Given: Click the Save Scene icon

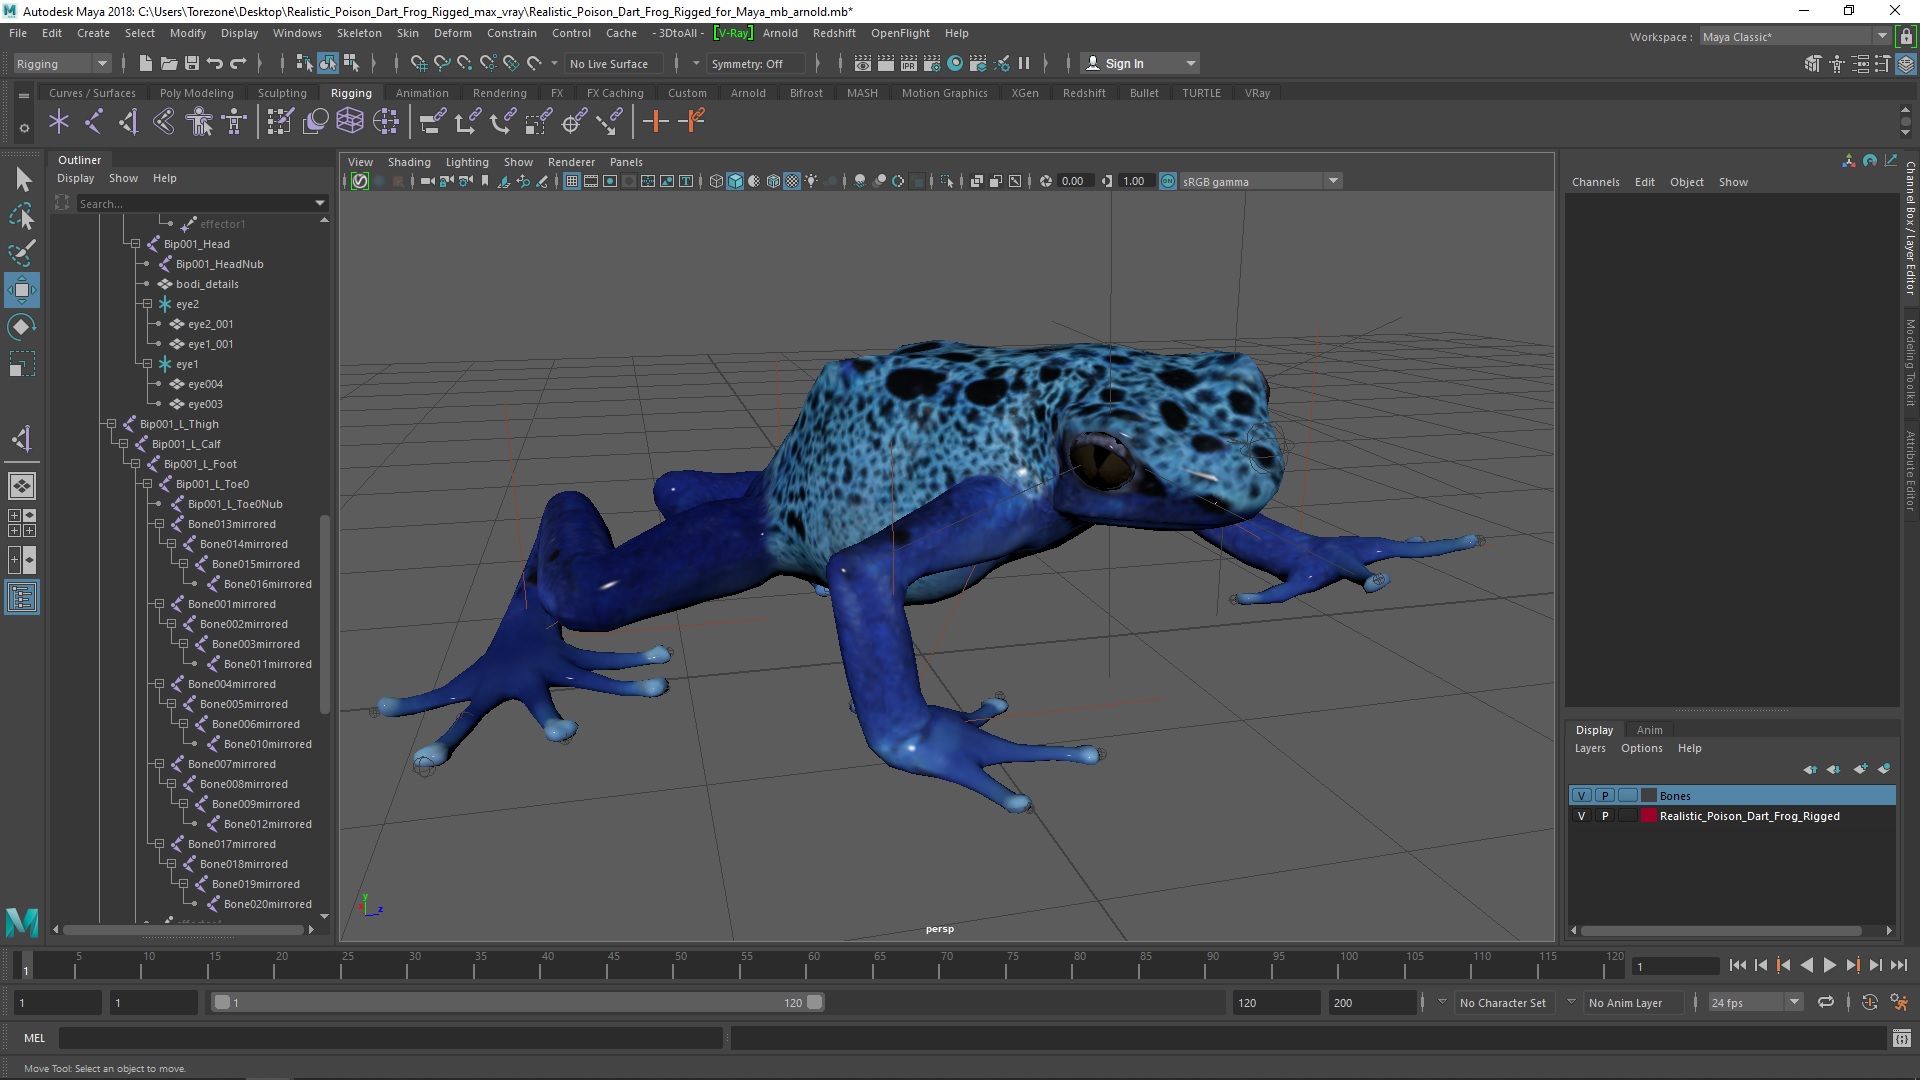Looking at the screenshot, I should coord(192,63).
